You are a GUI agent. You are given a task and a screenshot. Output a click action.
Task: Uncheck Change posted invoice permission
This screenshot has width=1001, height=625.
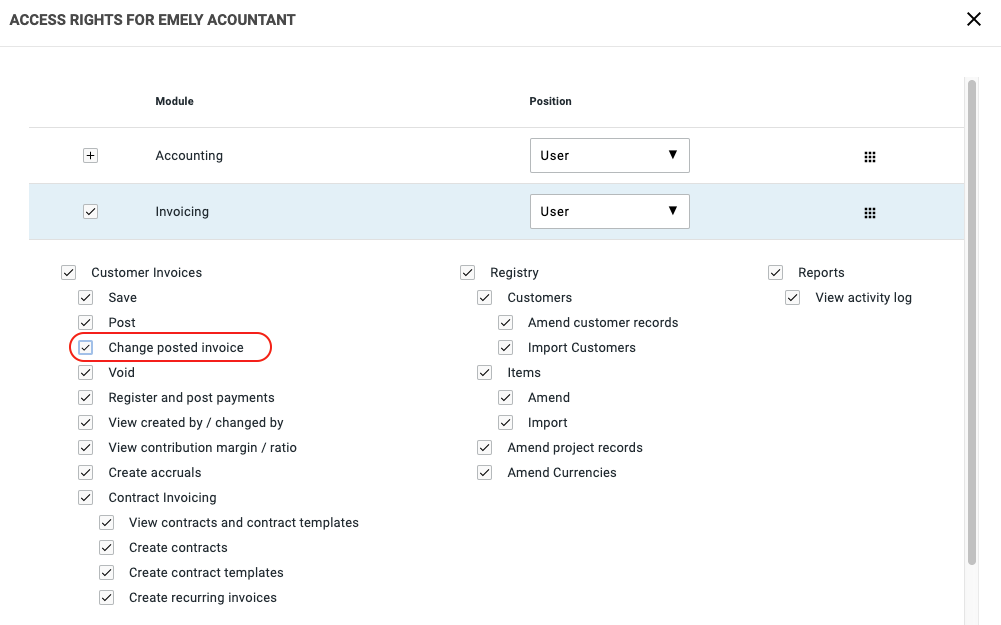[x=86, y=348]
